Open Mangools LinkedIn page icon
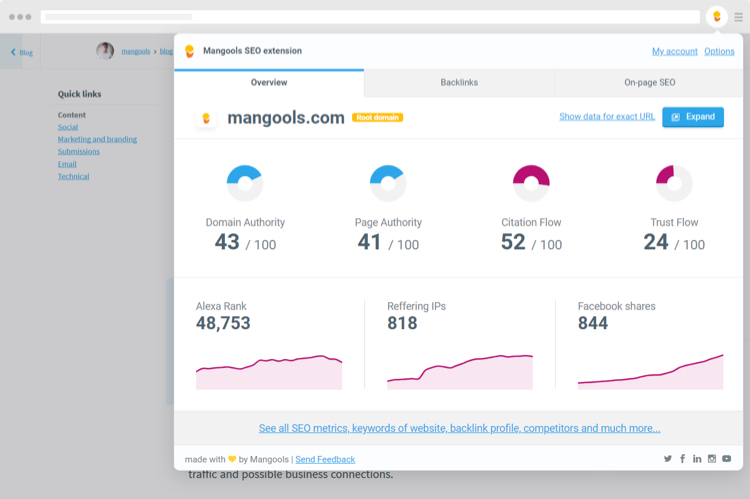Image resolution: width=750 pixels, height=499 pixels. (697, 459)
